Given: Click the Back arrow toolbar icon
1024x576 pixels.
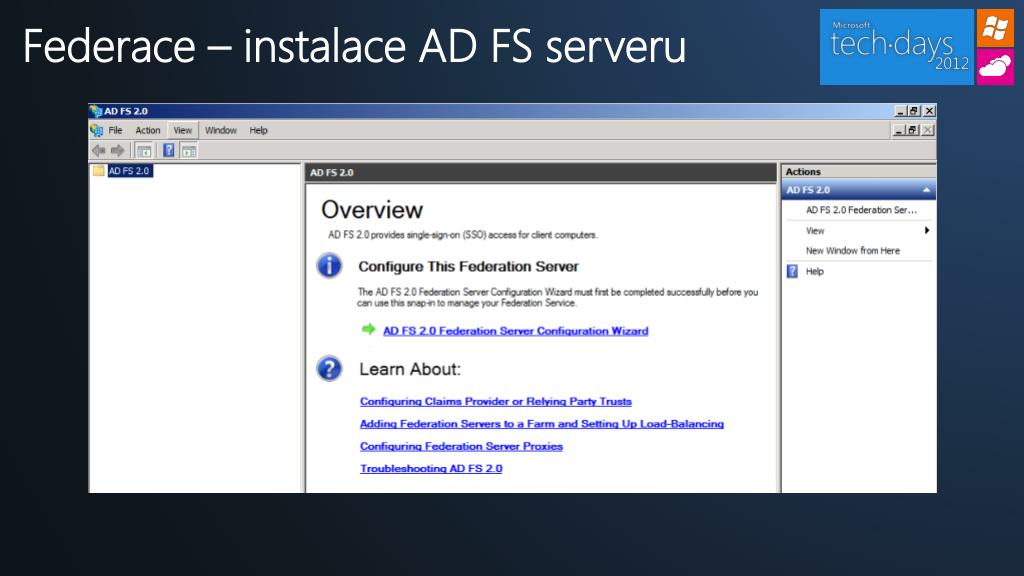Looking at the screenshot, I should coord(99,151).
